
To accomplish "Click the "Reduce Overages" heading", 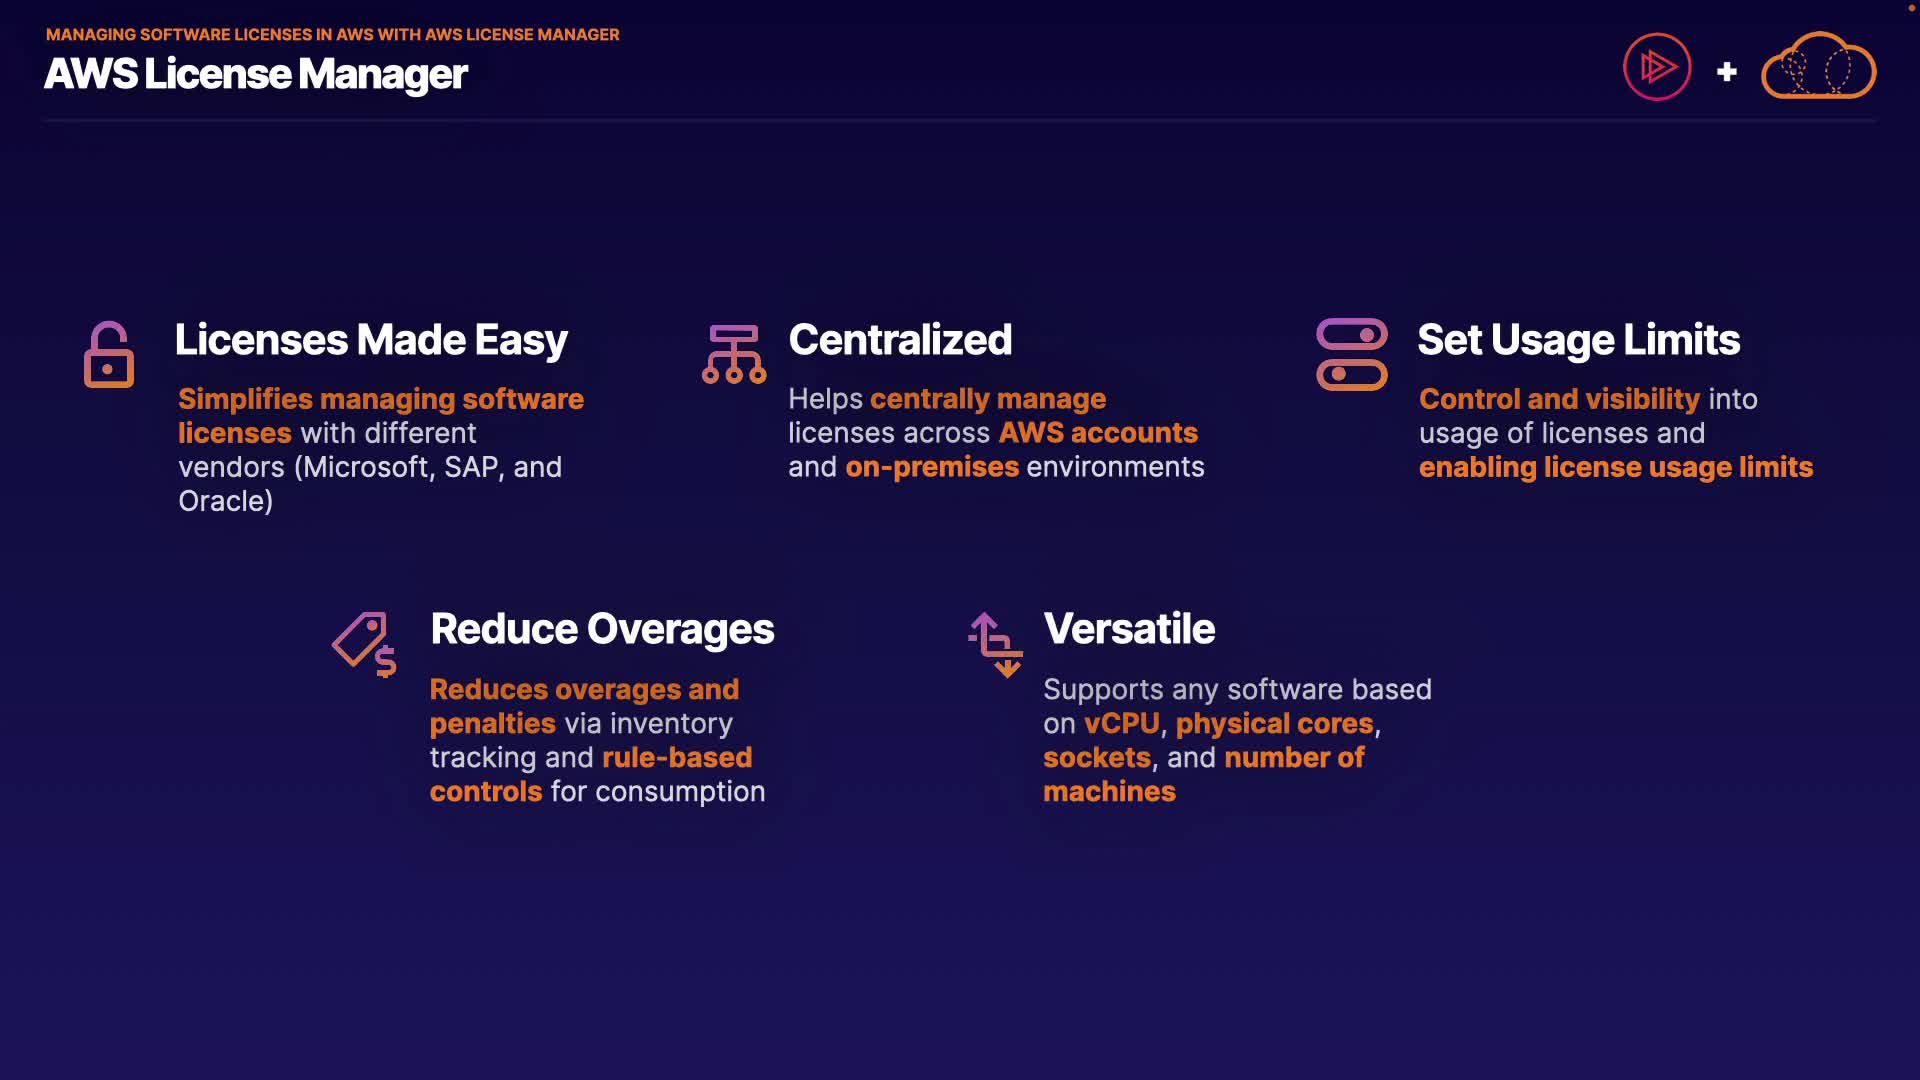I will coord(602,629).
